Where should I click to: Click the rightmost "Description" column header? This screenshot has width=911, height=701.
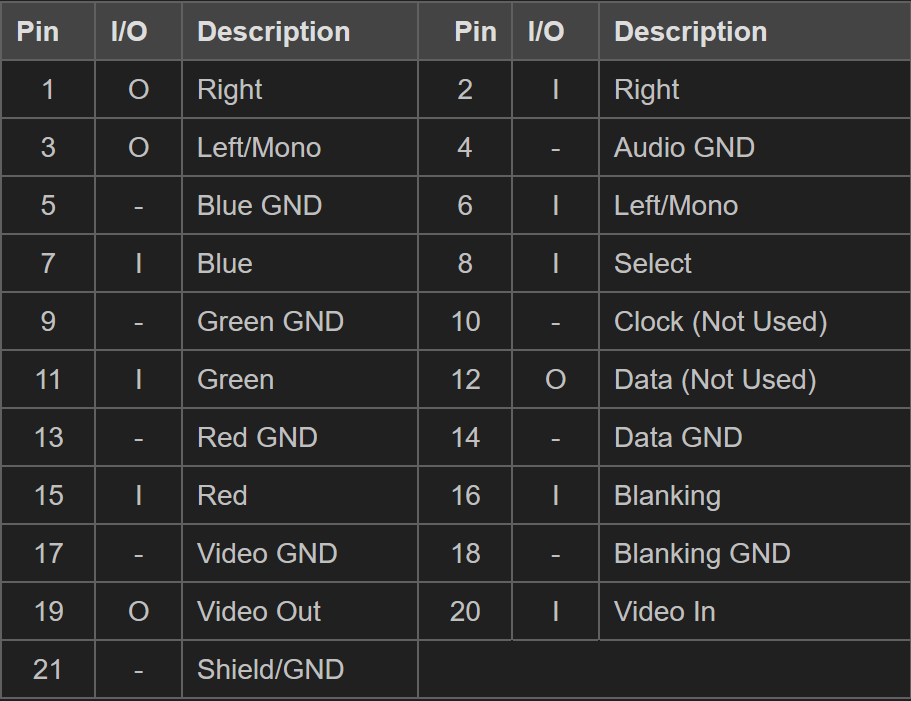[690, 32]
